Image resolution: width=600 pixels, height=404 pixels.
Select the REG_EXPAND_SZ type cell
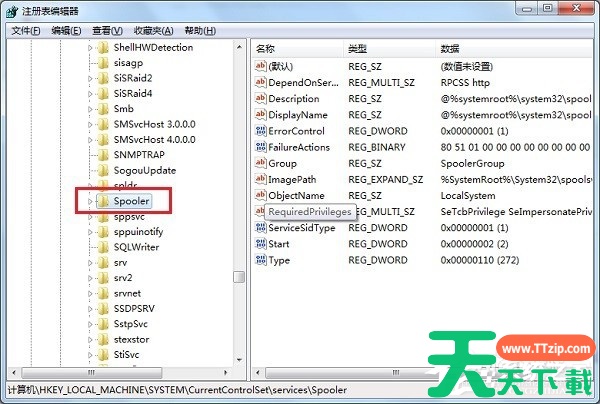coord(386,179)
